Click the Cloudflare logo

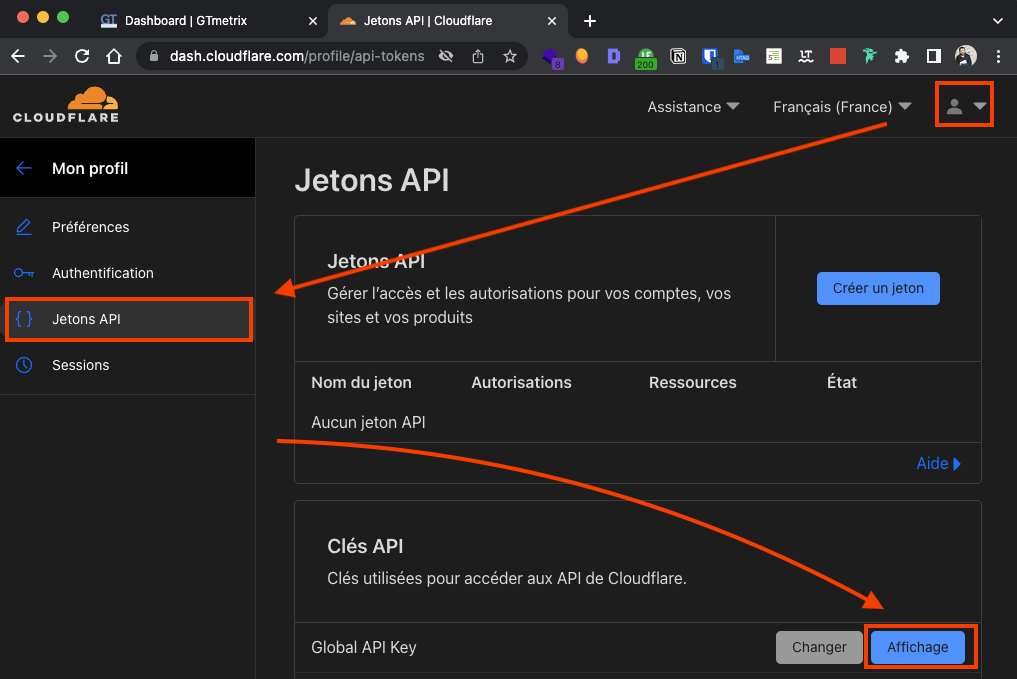coord(66,105)
